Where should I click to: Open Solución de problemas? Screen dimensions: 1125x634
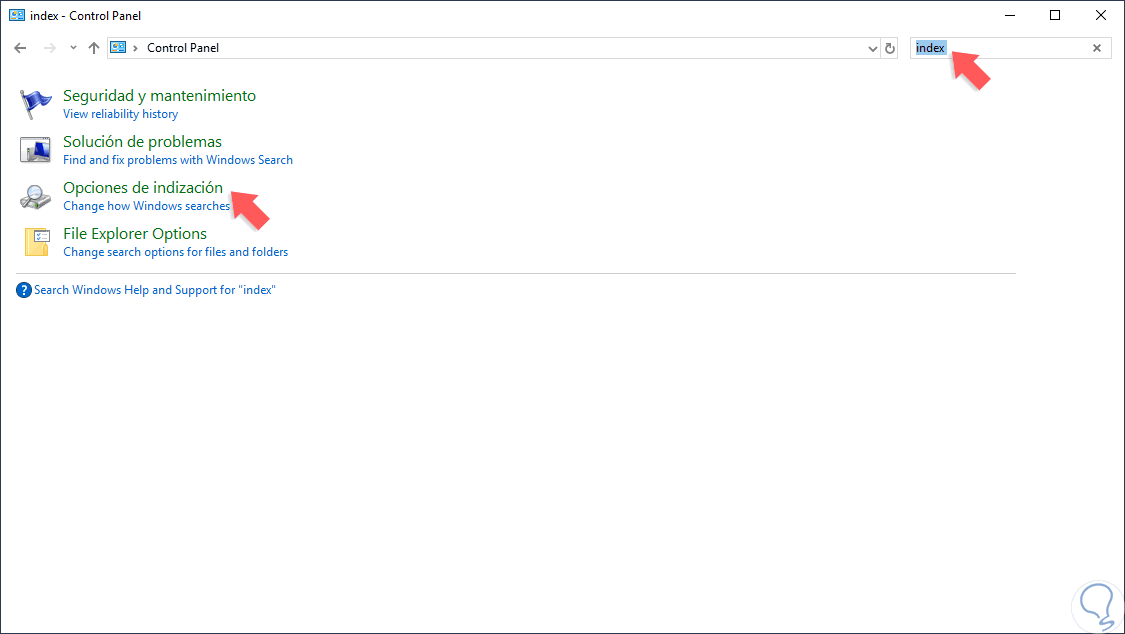[x=142, y=141]
